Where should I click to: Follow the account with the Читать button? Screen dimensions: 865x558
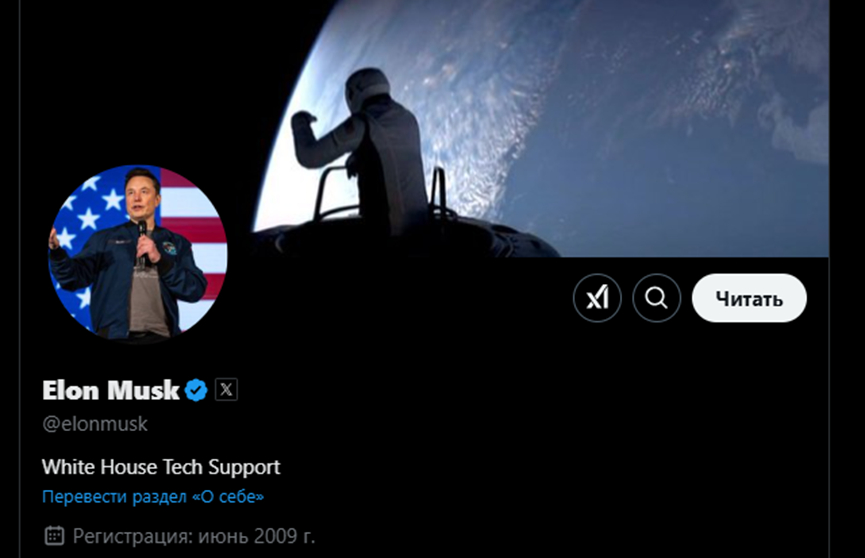[x=749, y=298]
